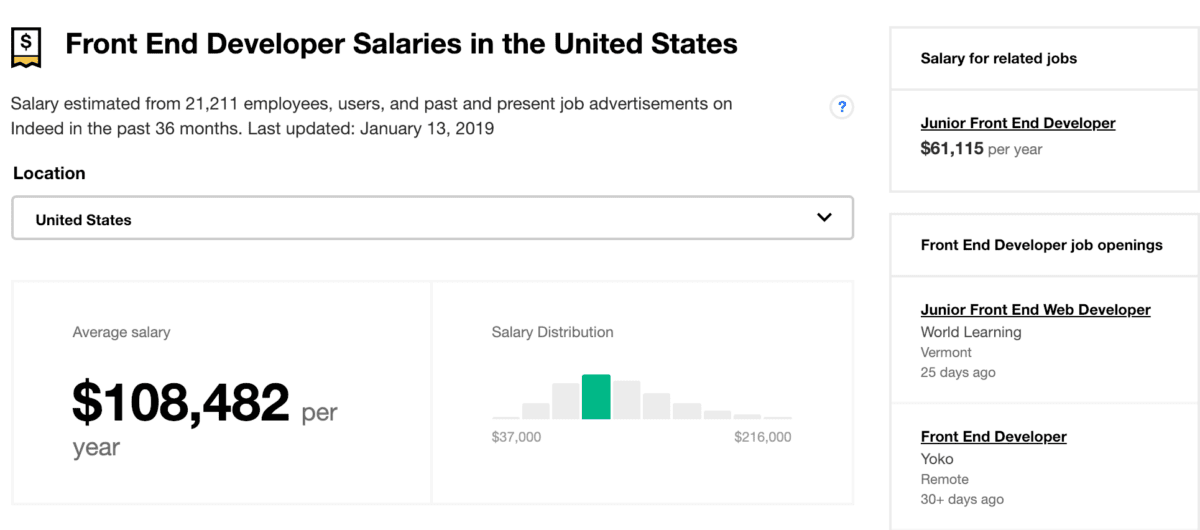Open the United States location selector
This screenshot has height=530, width=1200.
coord(432,218)
